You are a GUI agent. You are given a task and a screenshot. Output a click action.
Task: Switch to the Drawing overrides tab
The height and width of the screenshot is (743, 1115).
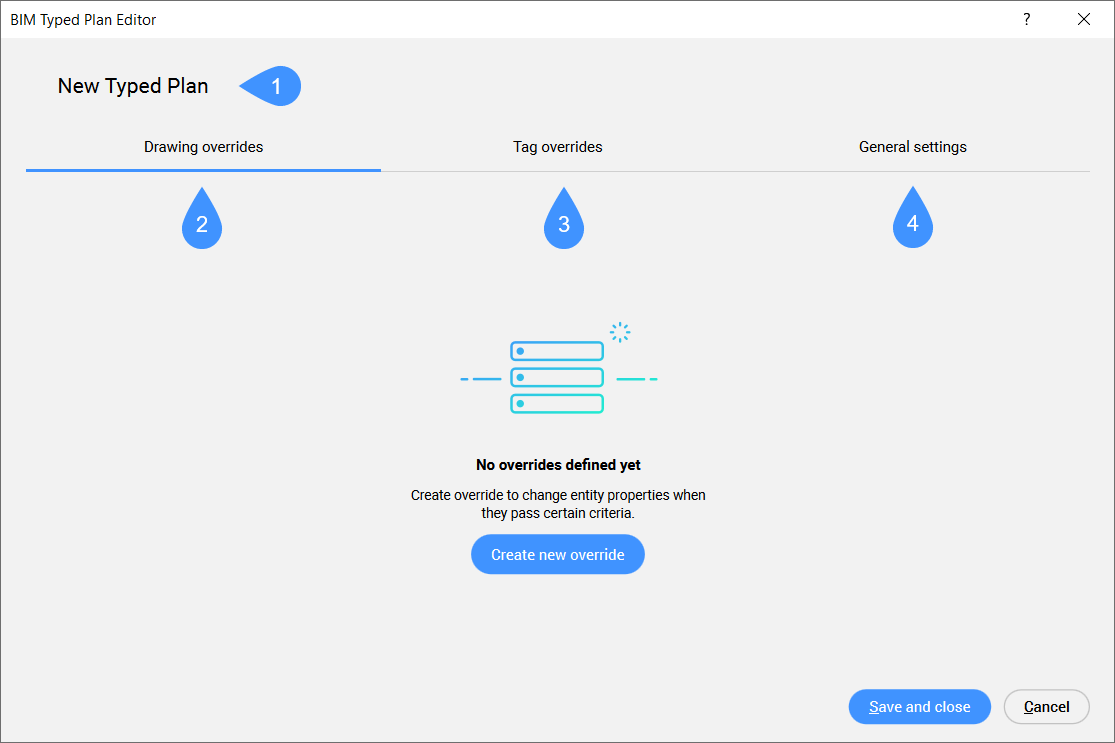point(203,147)
